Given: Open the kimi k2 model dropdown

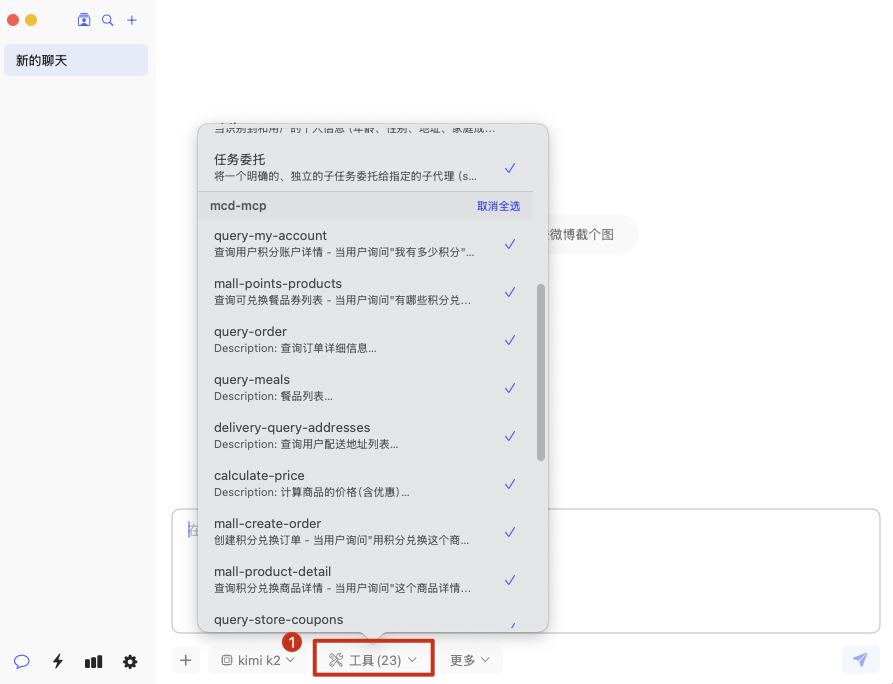Looking at the screenshot, I should 258,660.
